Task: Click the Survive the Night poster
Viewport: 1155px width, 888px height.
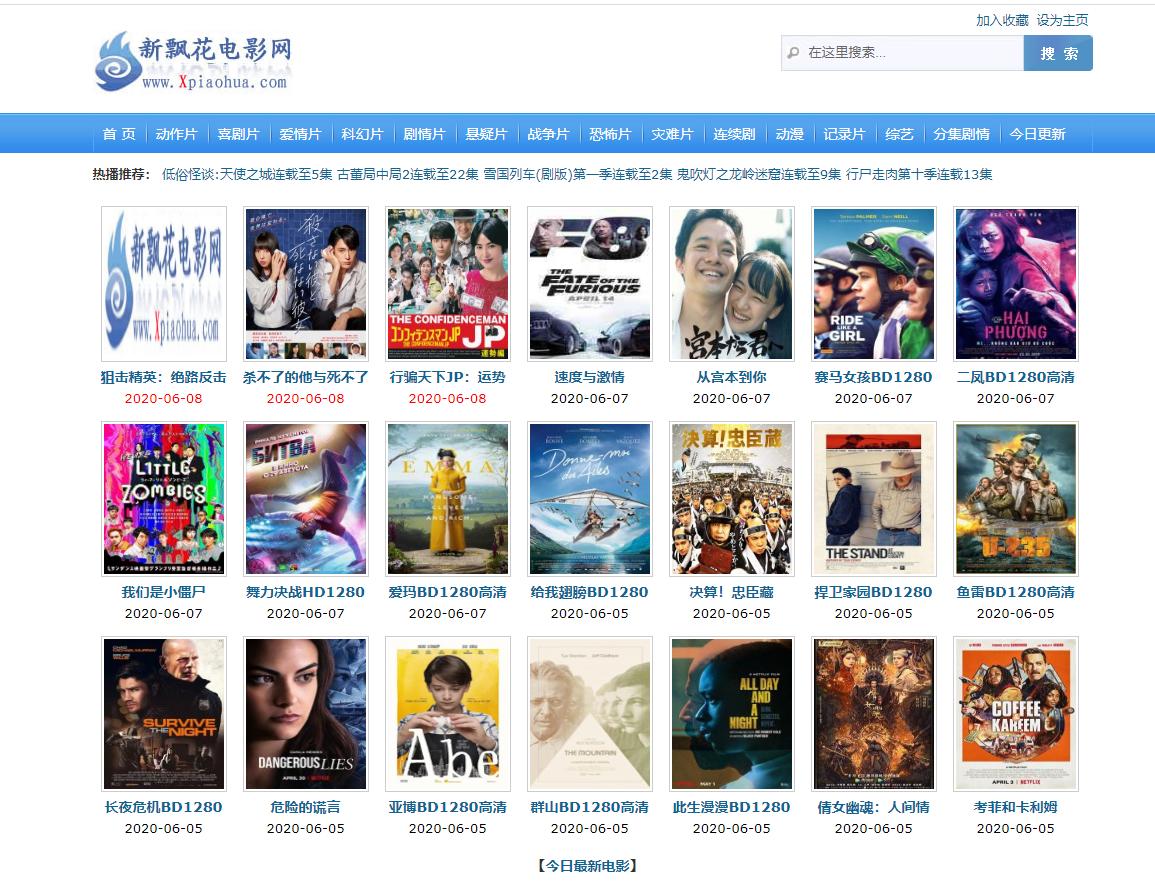Action: pos(164,713)
